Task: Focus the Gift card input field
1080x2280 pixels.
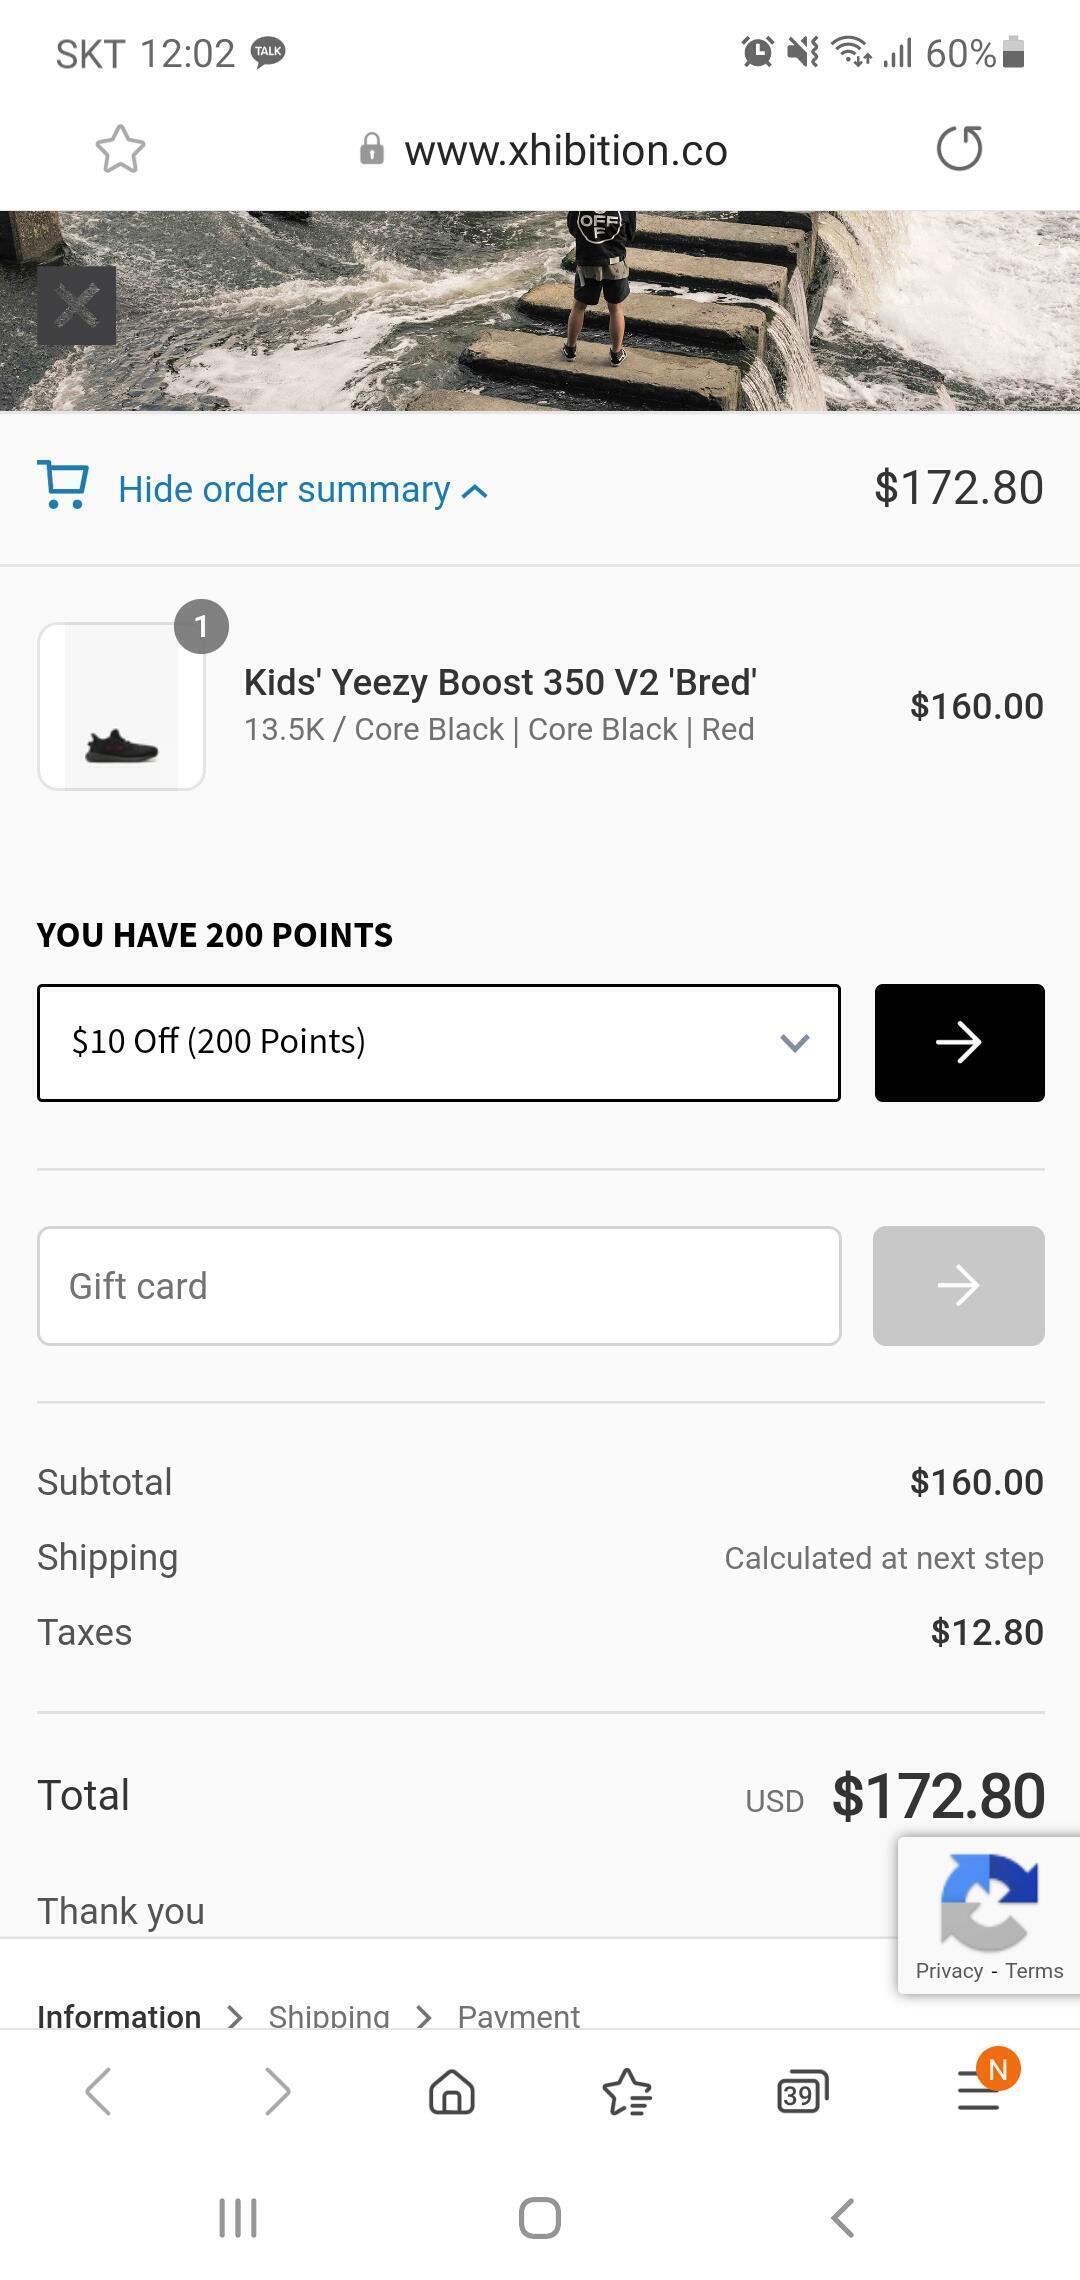Action: coord(438,1286)
